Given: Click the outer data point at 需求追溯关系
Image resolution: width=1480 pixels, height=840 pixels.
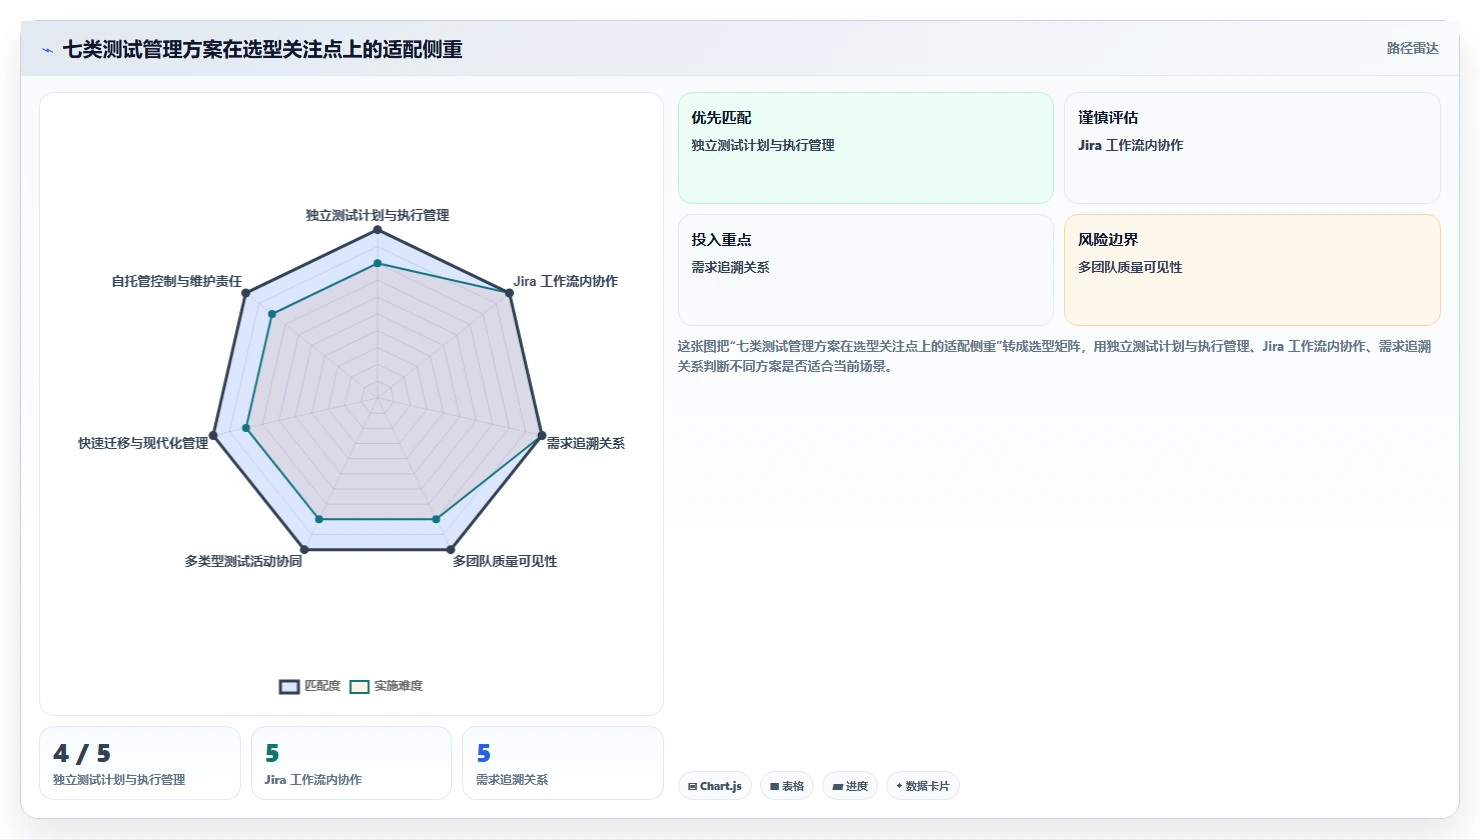Looking at the screenshot, I should [x=542, y=436].
